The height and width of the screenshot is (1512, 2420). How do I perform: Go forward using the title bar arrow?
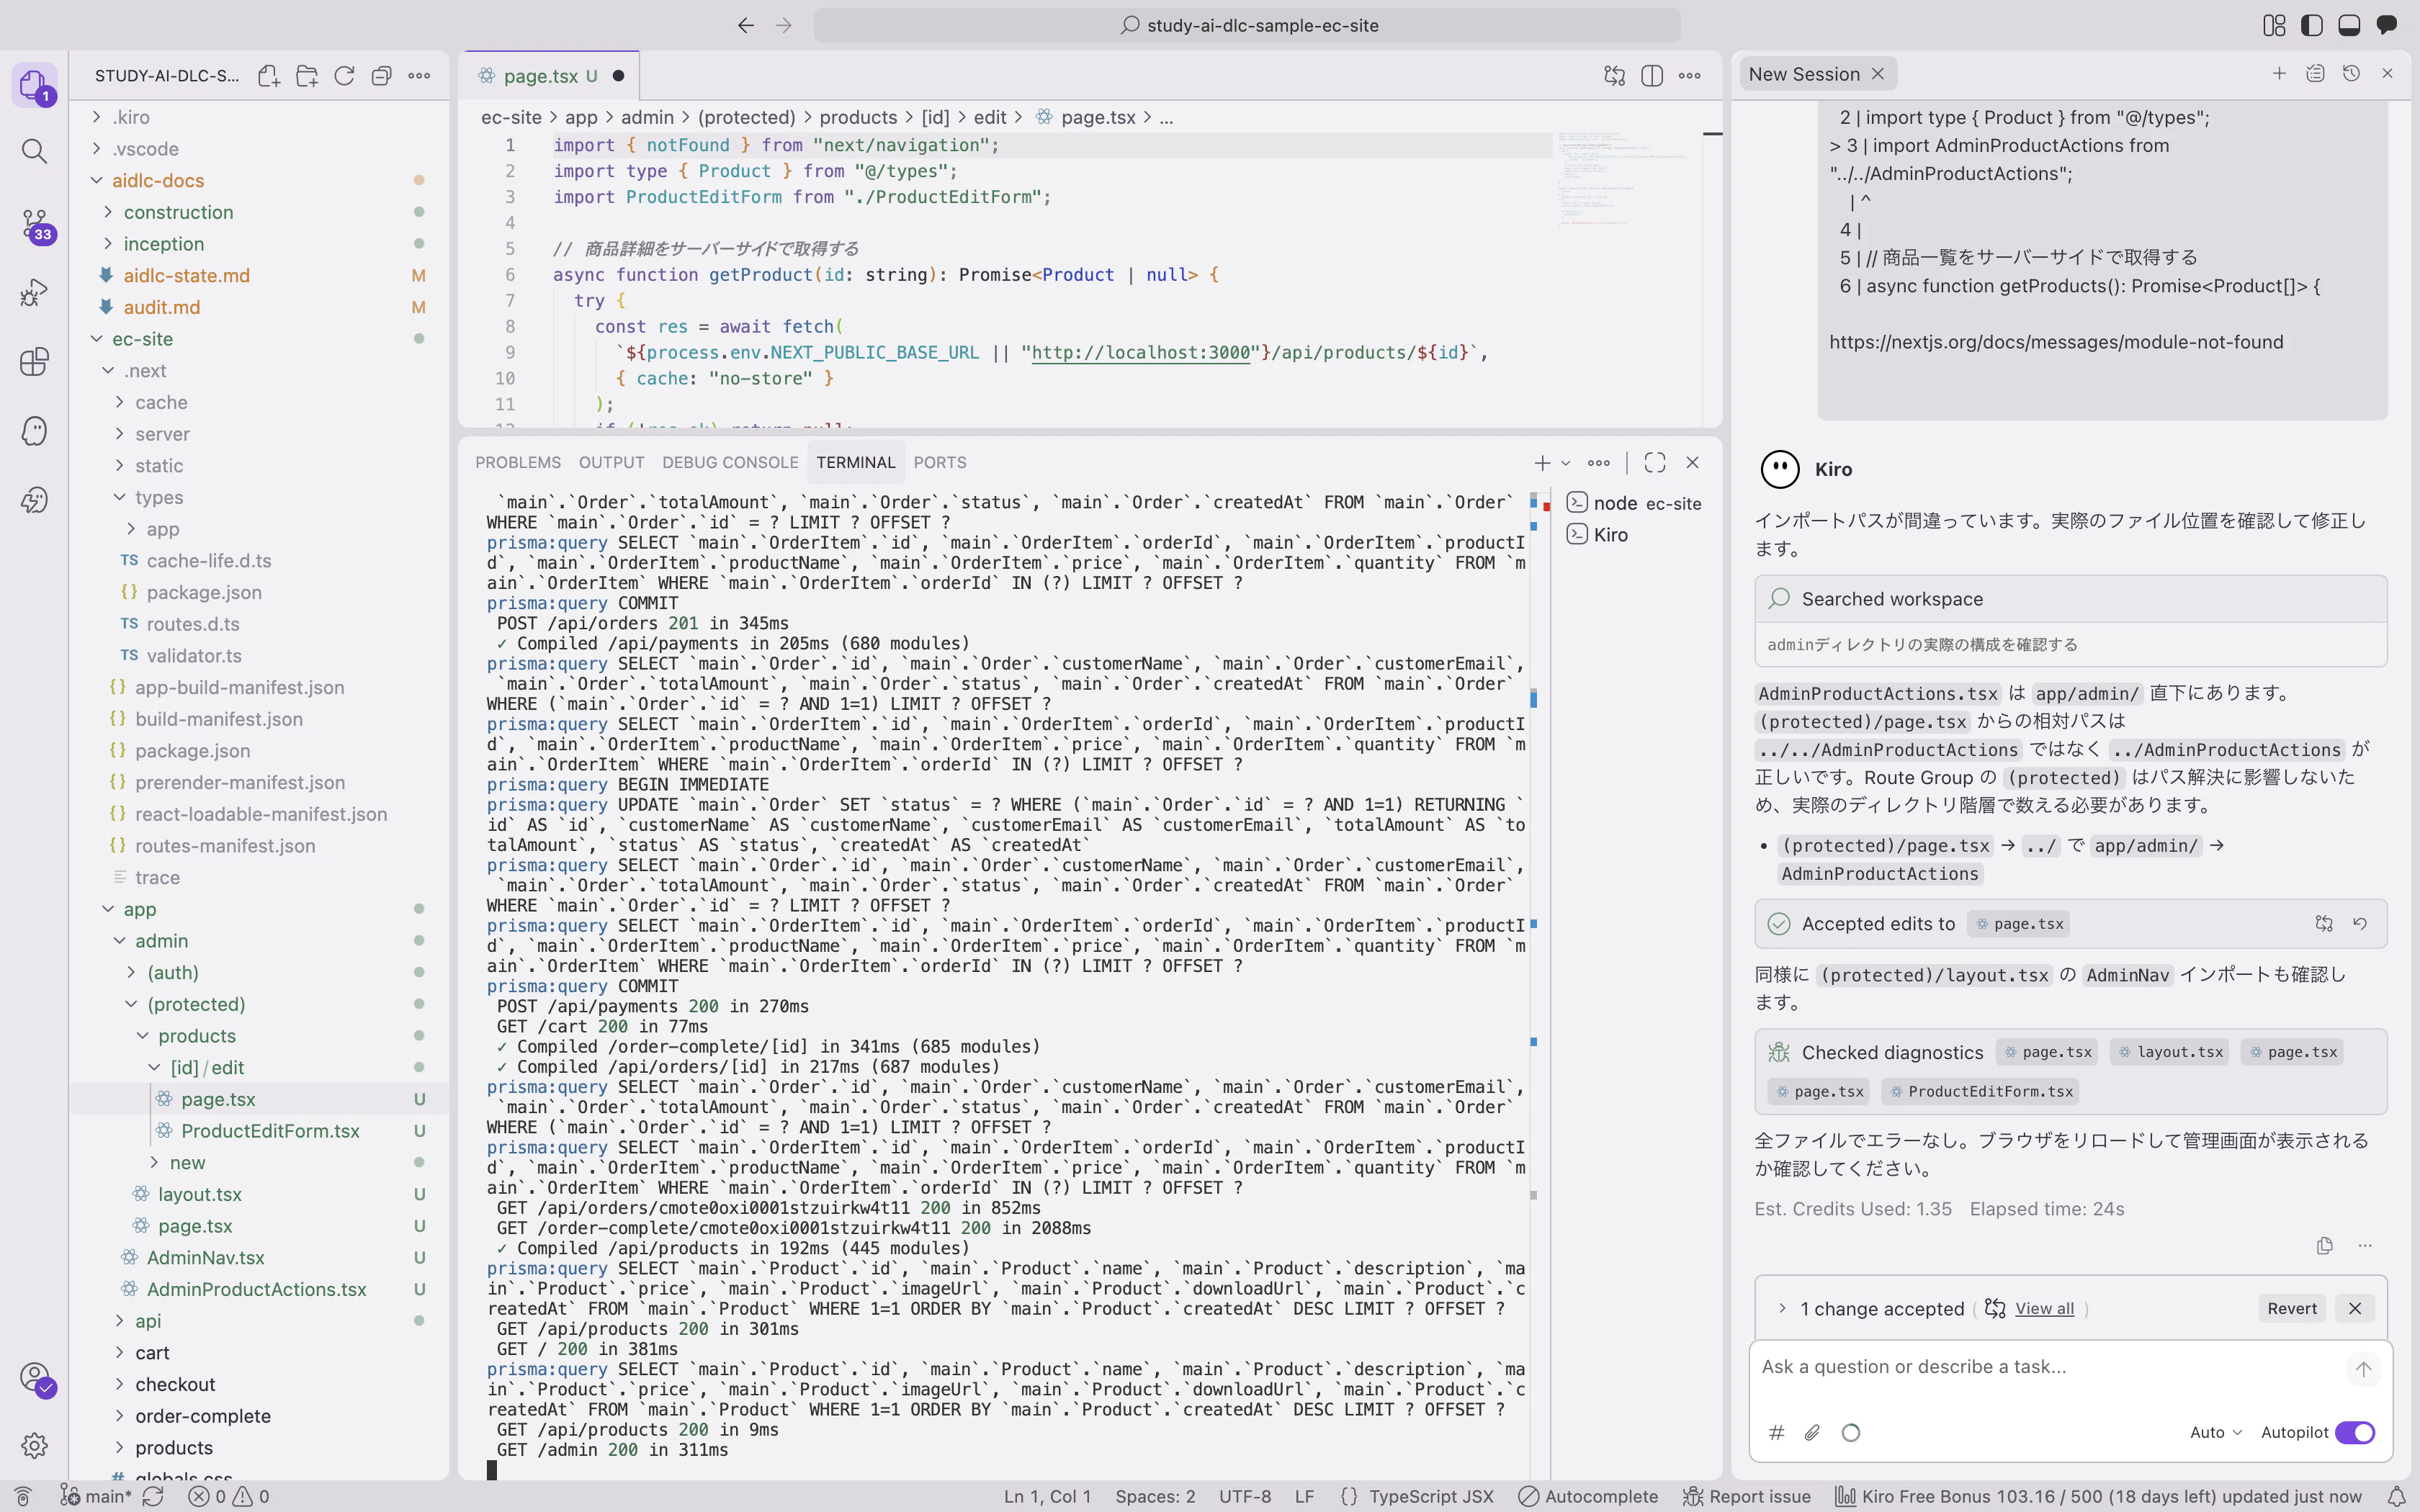coord(784,26)
